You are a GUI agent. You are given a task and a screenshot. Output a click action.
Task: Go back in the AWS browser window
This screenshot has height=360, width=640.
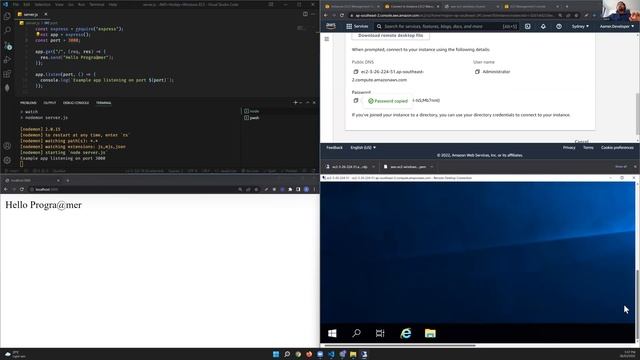tap(326, 16)
